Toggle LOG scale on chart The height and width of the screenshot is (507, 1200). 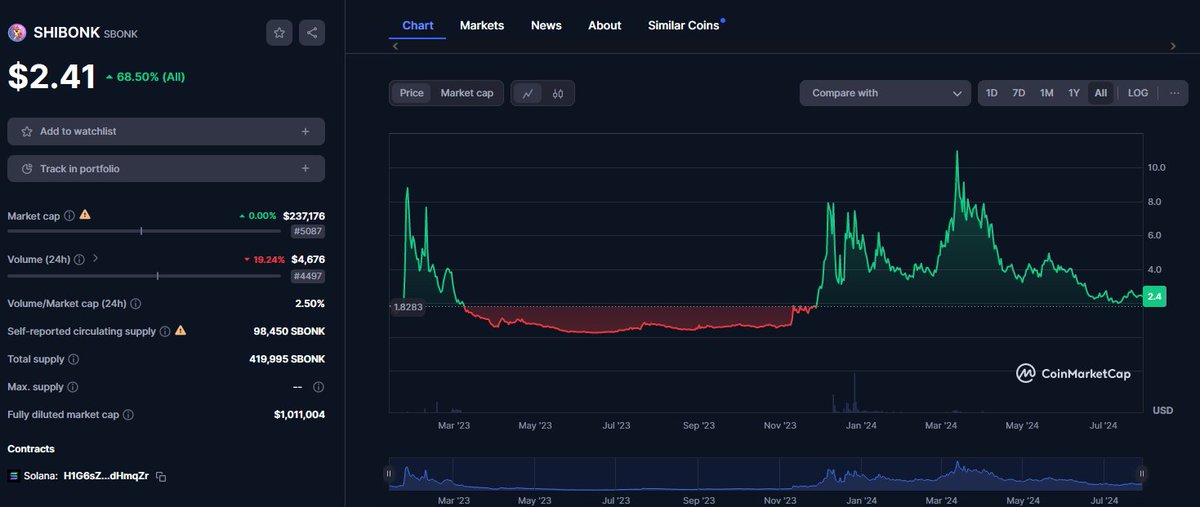coord(1138,93)
